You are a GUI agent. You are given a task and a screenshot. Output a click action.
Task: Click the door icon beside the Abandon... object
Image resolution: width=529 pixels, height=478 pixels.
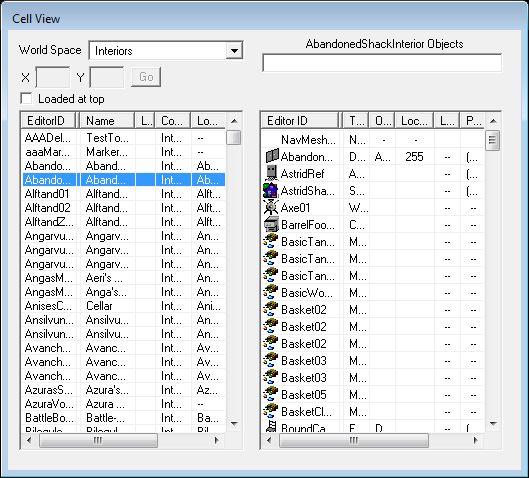(x=272, y=156)
